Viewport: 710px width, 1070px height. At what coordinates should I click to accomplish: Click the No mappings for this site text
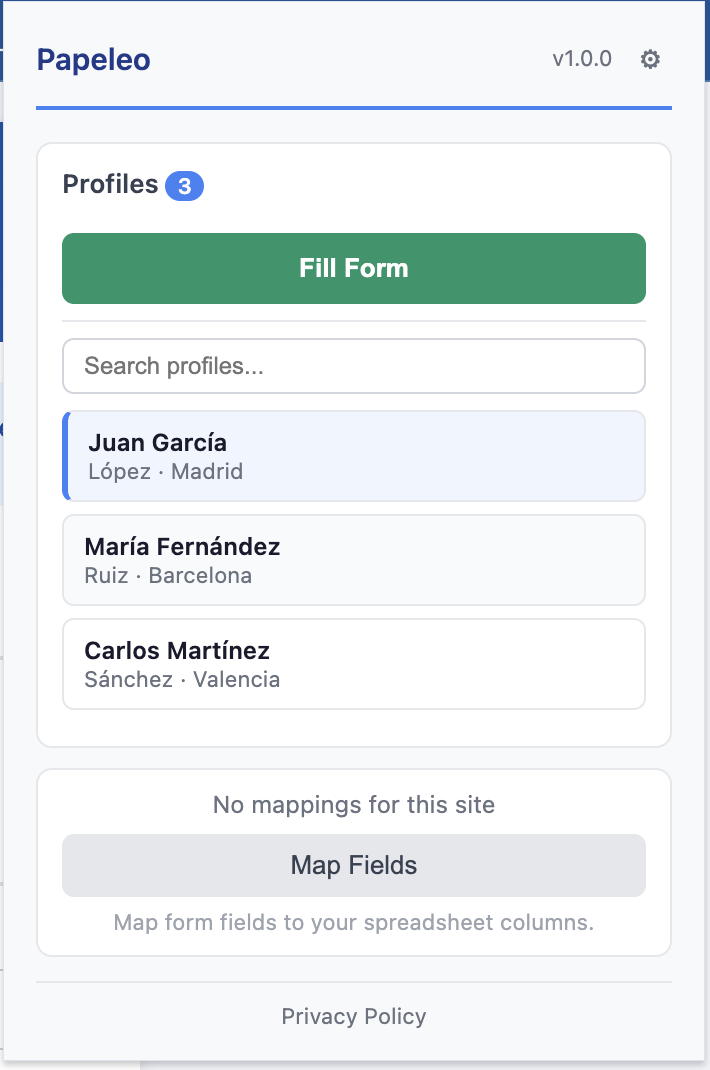(x=354, y=804)
